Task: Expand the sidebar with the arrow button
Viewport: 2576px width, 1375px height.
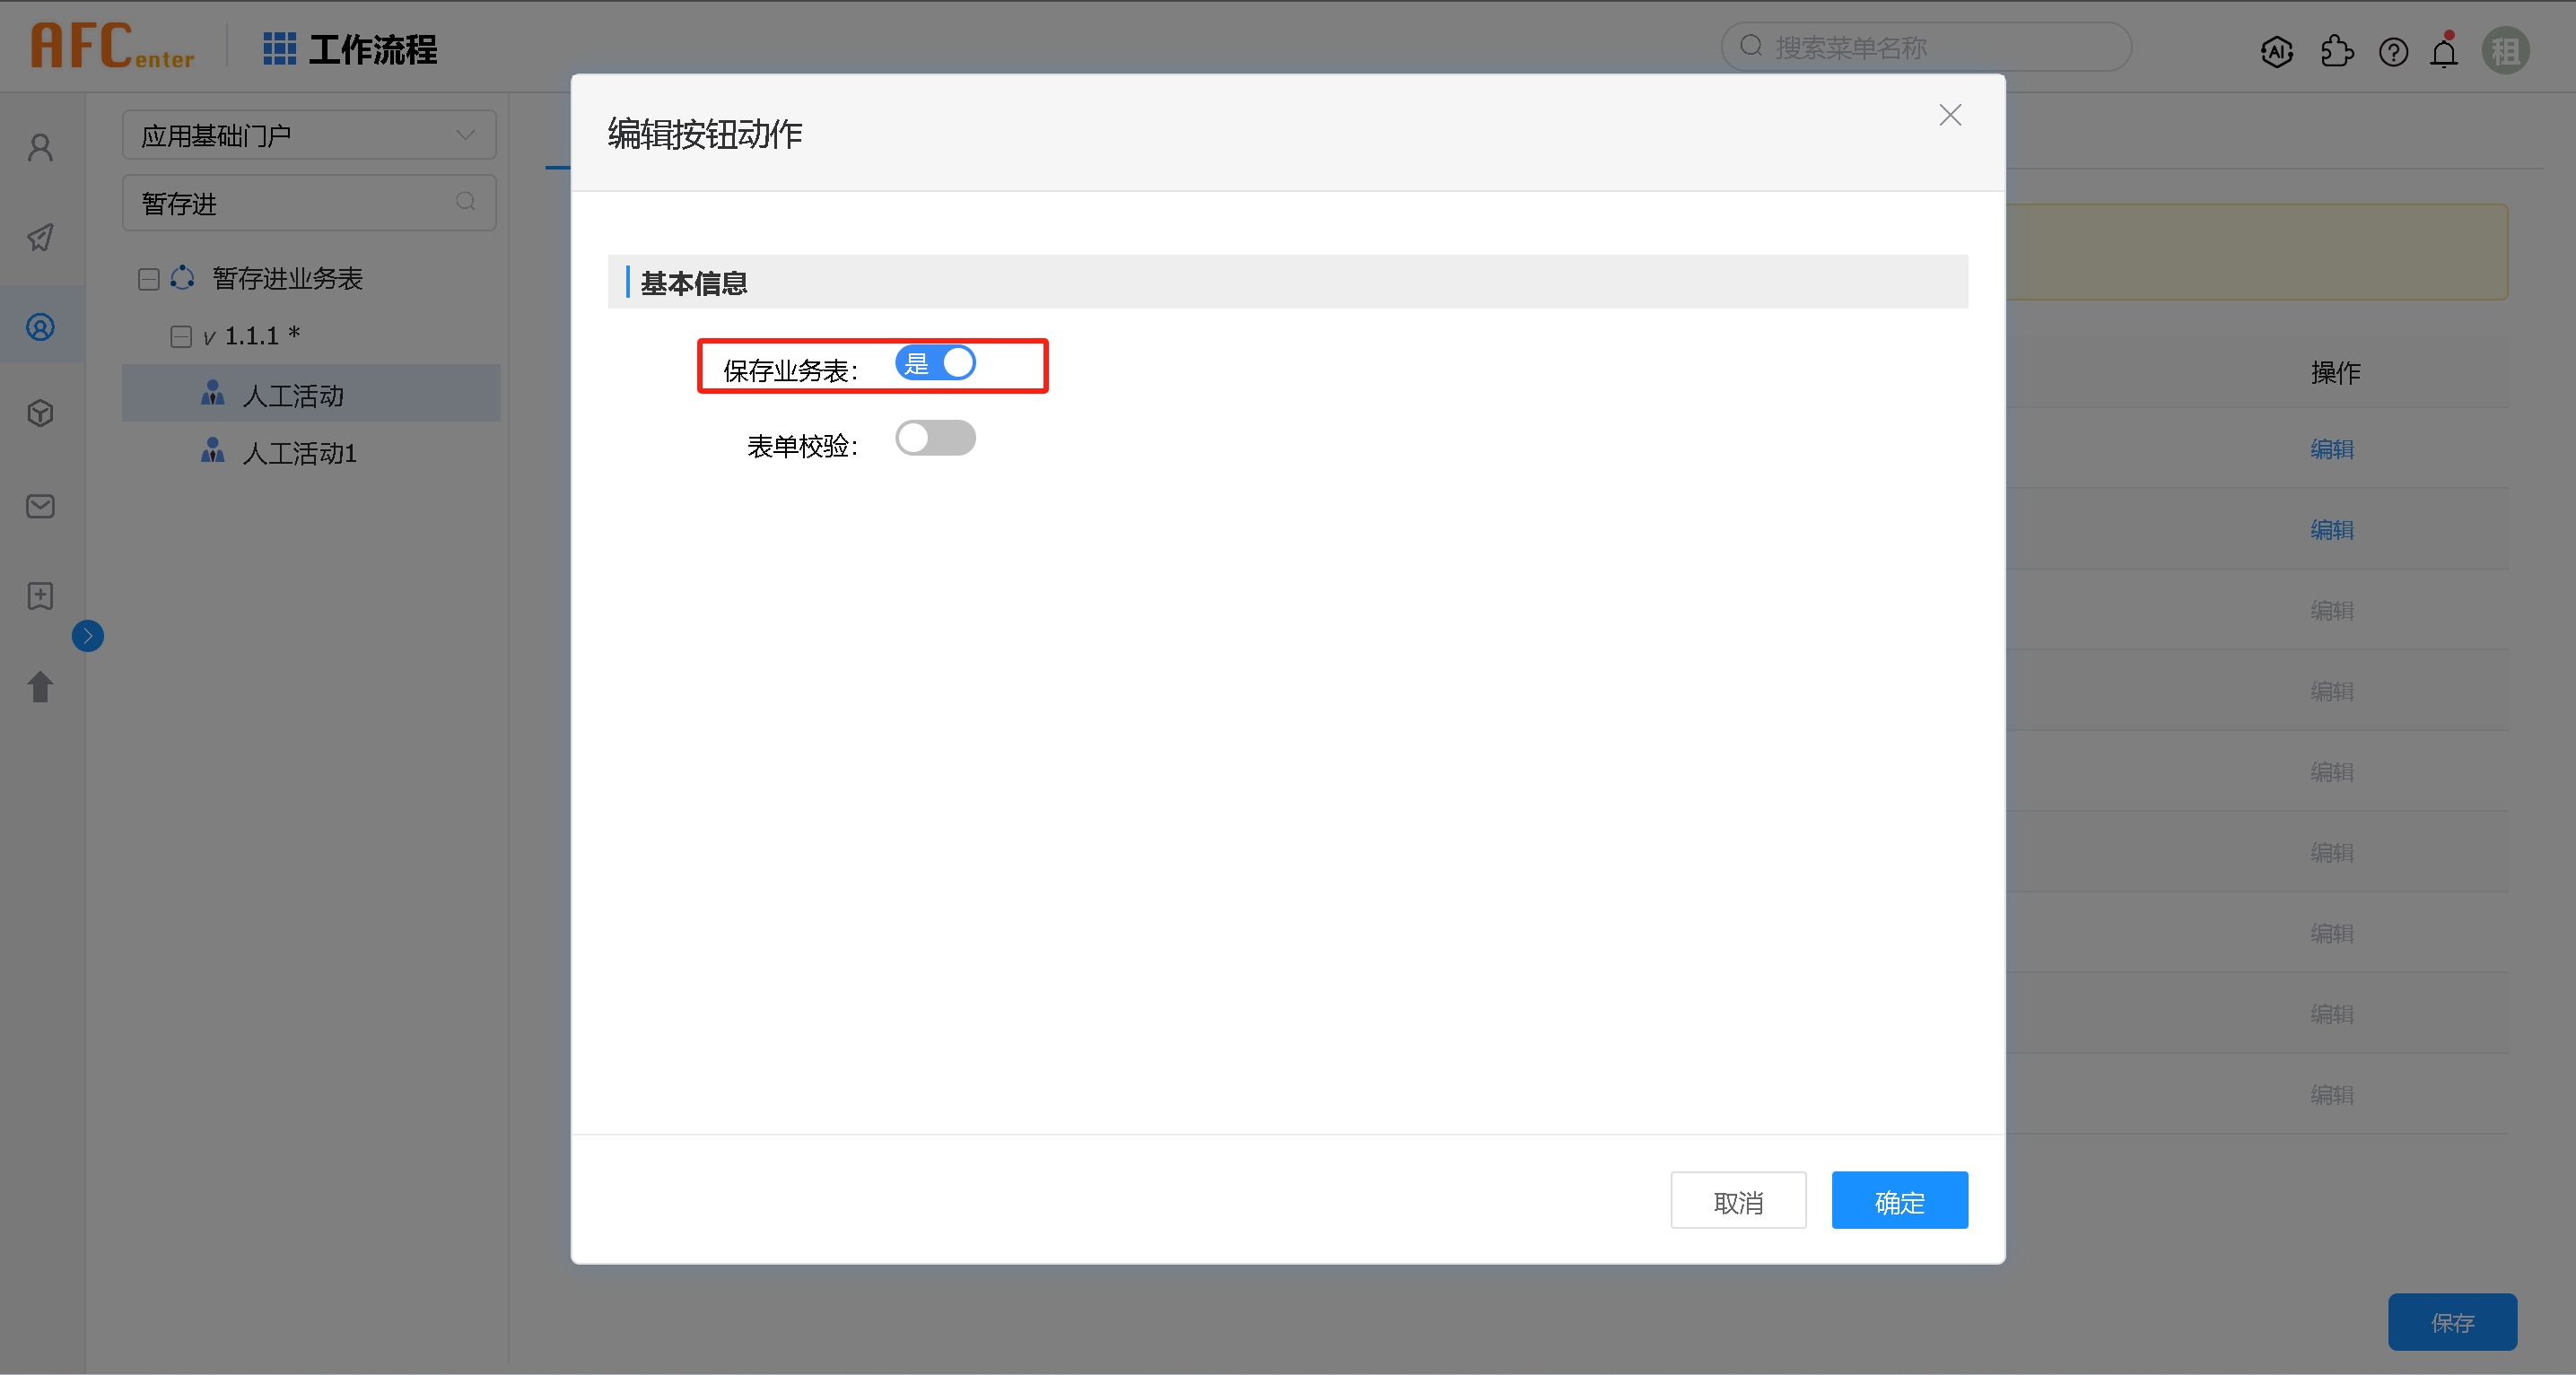Action: (x=88, y=635)
